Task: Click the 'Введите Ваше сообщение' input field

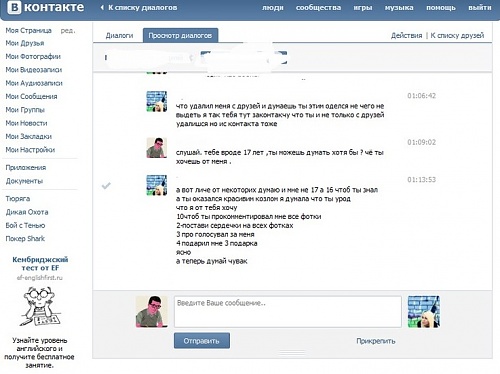Action: [x=288, y=312]
